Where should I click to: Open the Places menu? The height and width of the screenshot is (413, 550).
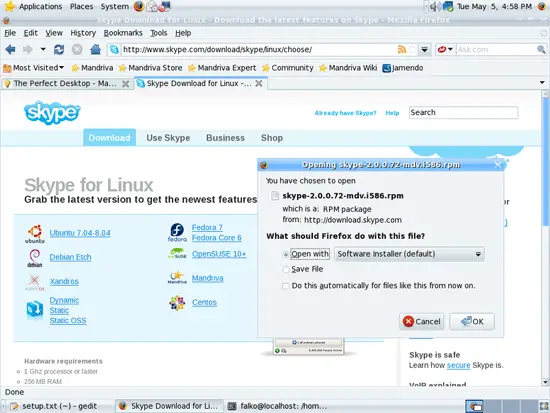[81, 6]
